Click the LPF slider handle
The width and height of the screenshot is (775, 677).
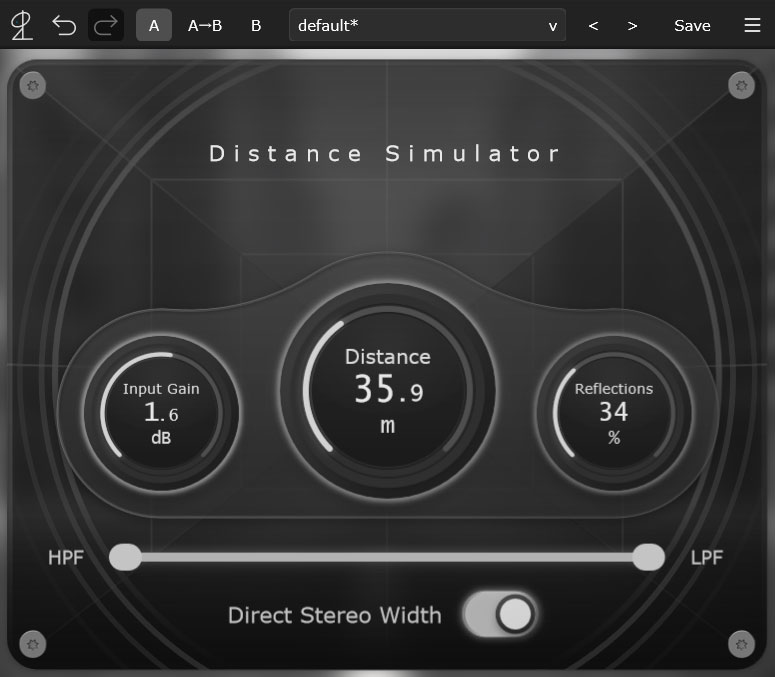[648, 557]
